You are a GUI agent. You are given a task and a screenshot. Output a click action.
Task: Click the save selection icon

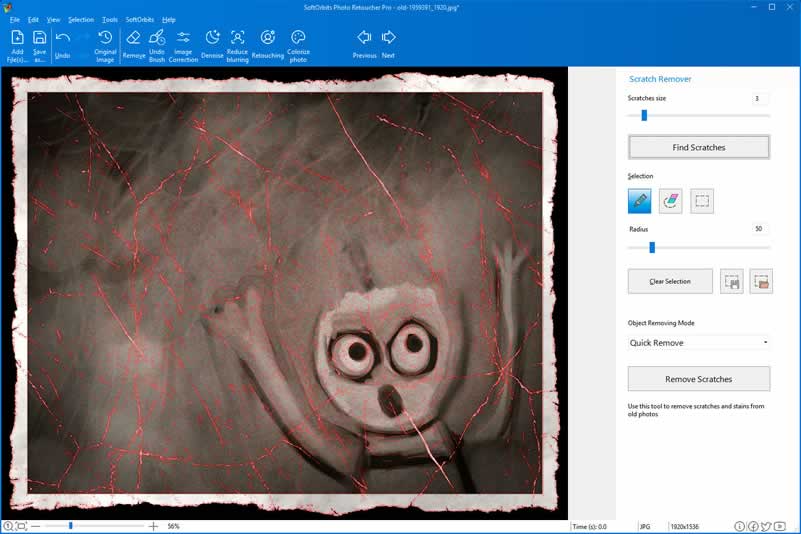click(x=732, y=281)
